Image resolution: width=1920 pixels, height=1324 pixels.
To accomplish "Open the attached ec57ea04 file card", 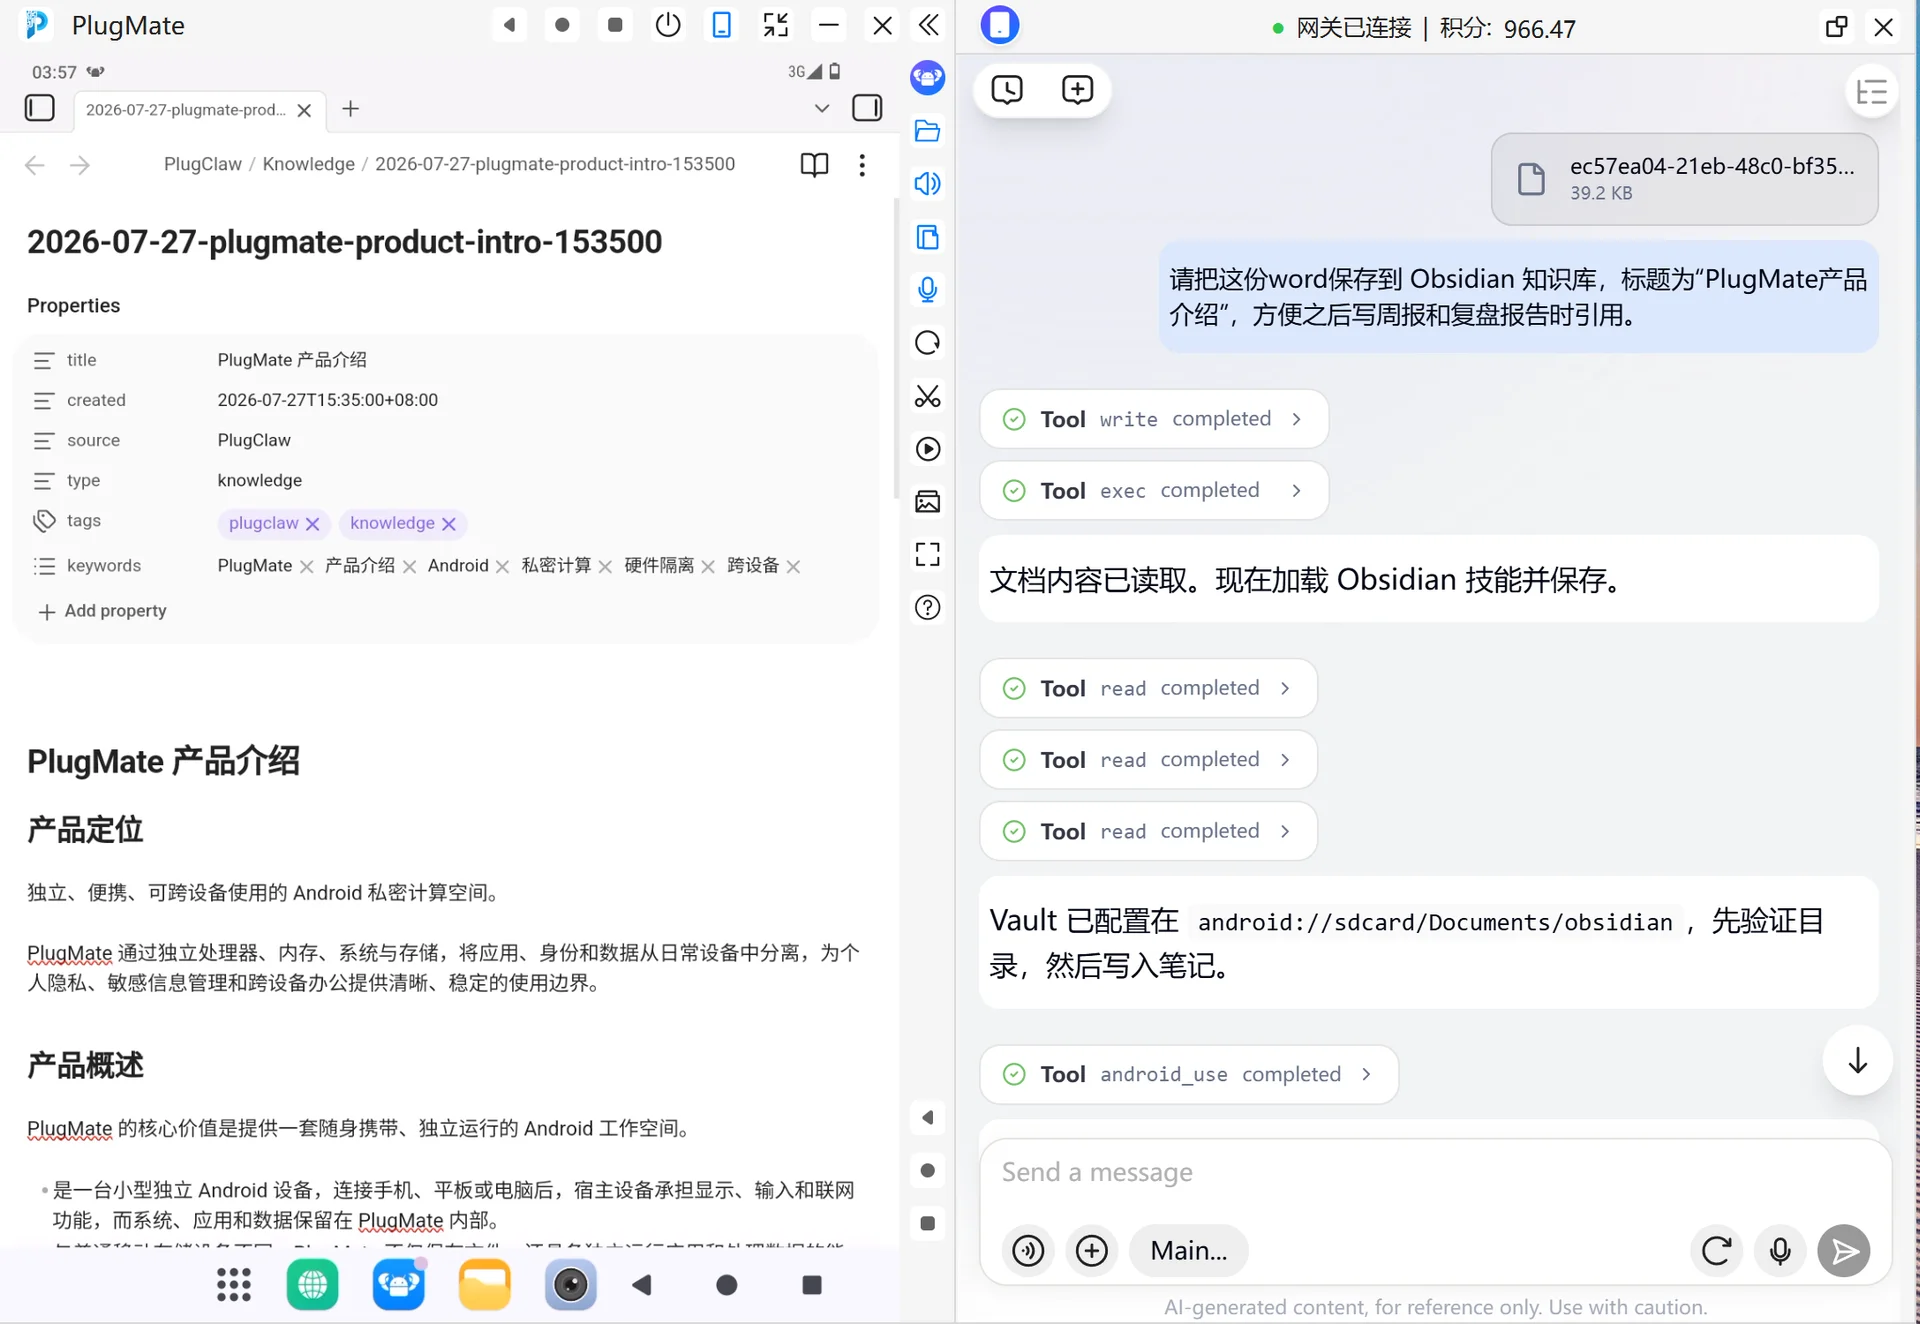I will [1684, 179].
